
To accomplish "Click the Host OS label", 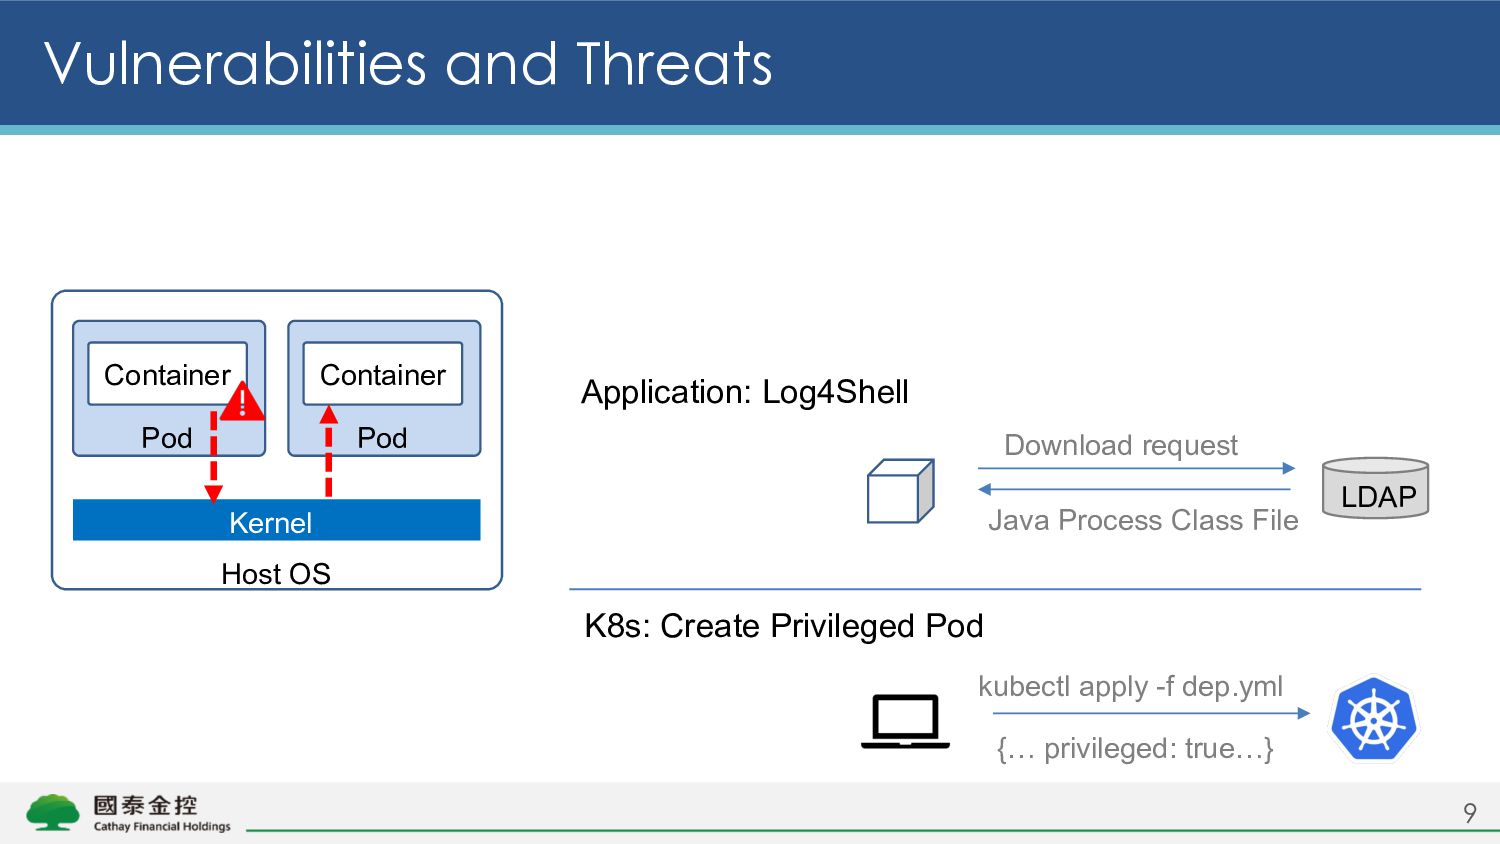I will point(276,574).
